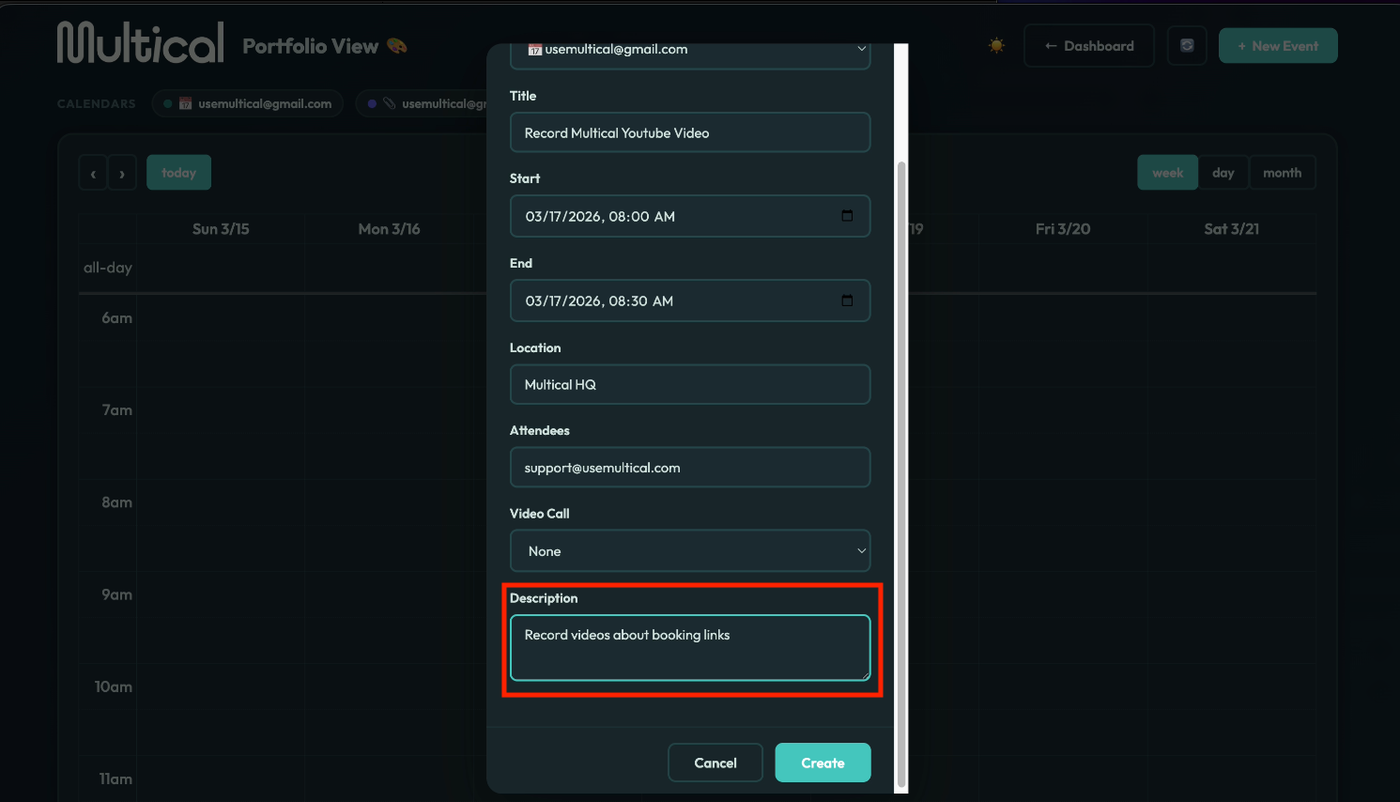
Task: Click the New Event button
Action: pos(1278,46)
